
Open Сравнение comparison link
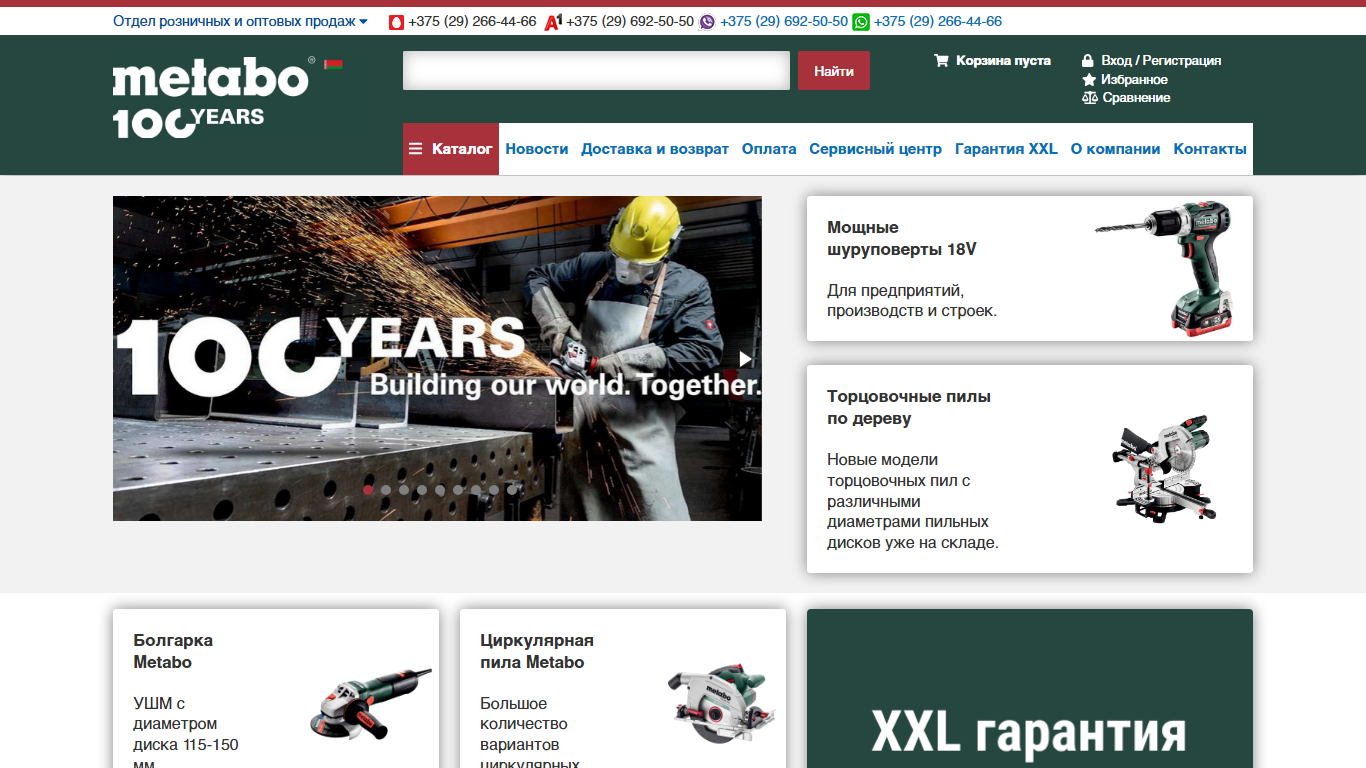point(1136,98)
